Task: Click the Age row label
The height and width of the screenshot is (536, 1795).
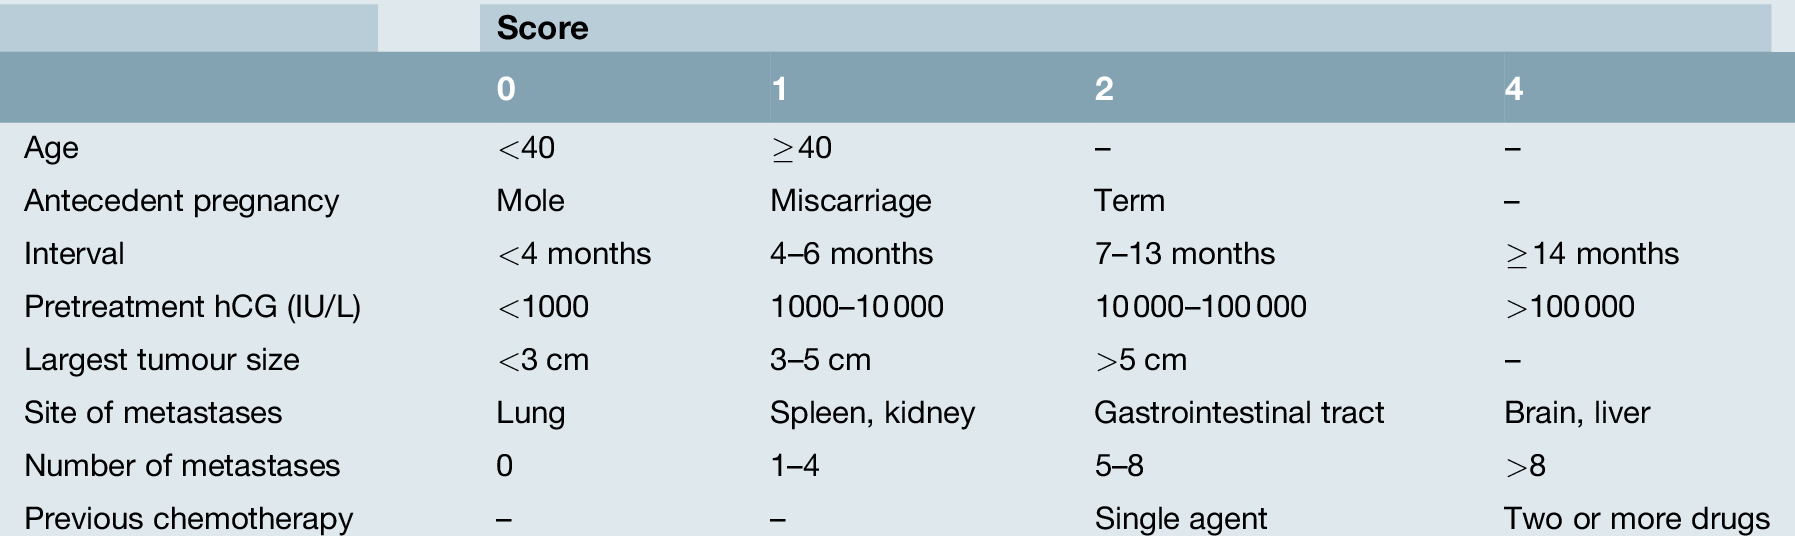Action: (51, 148)
